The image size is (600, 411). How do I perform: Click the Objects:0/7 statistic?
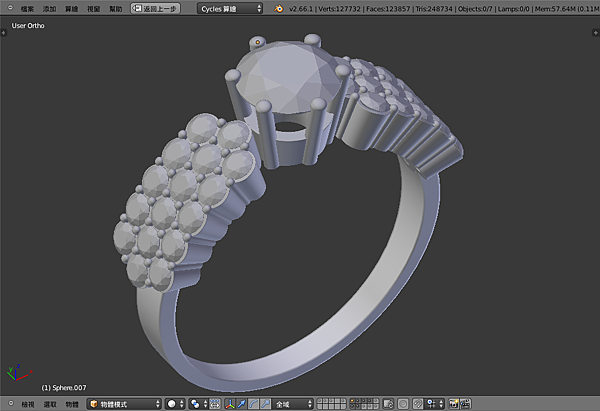(475, 8)
